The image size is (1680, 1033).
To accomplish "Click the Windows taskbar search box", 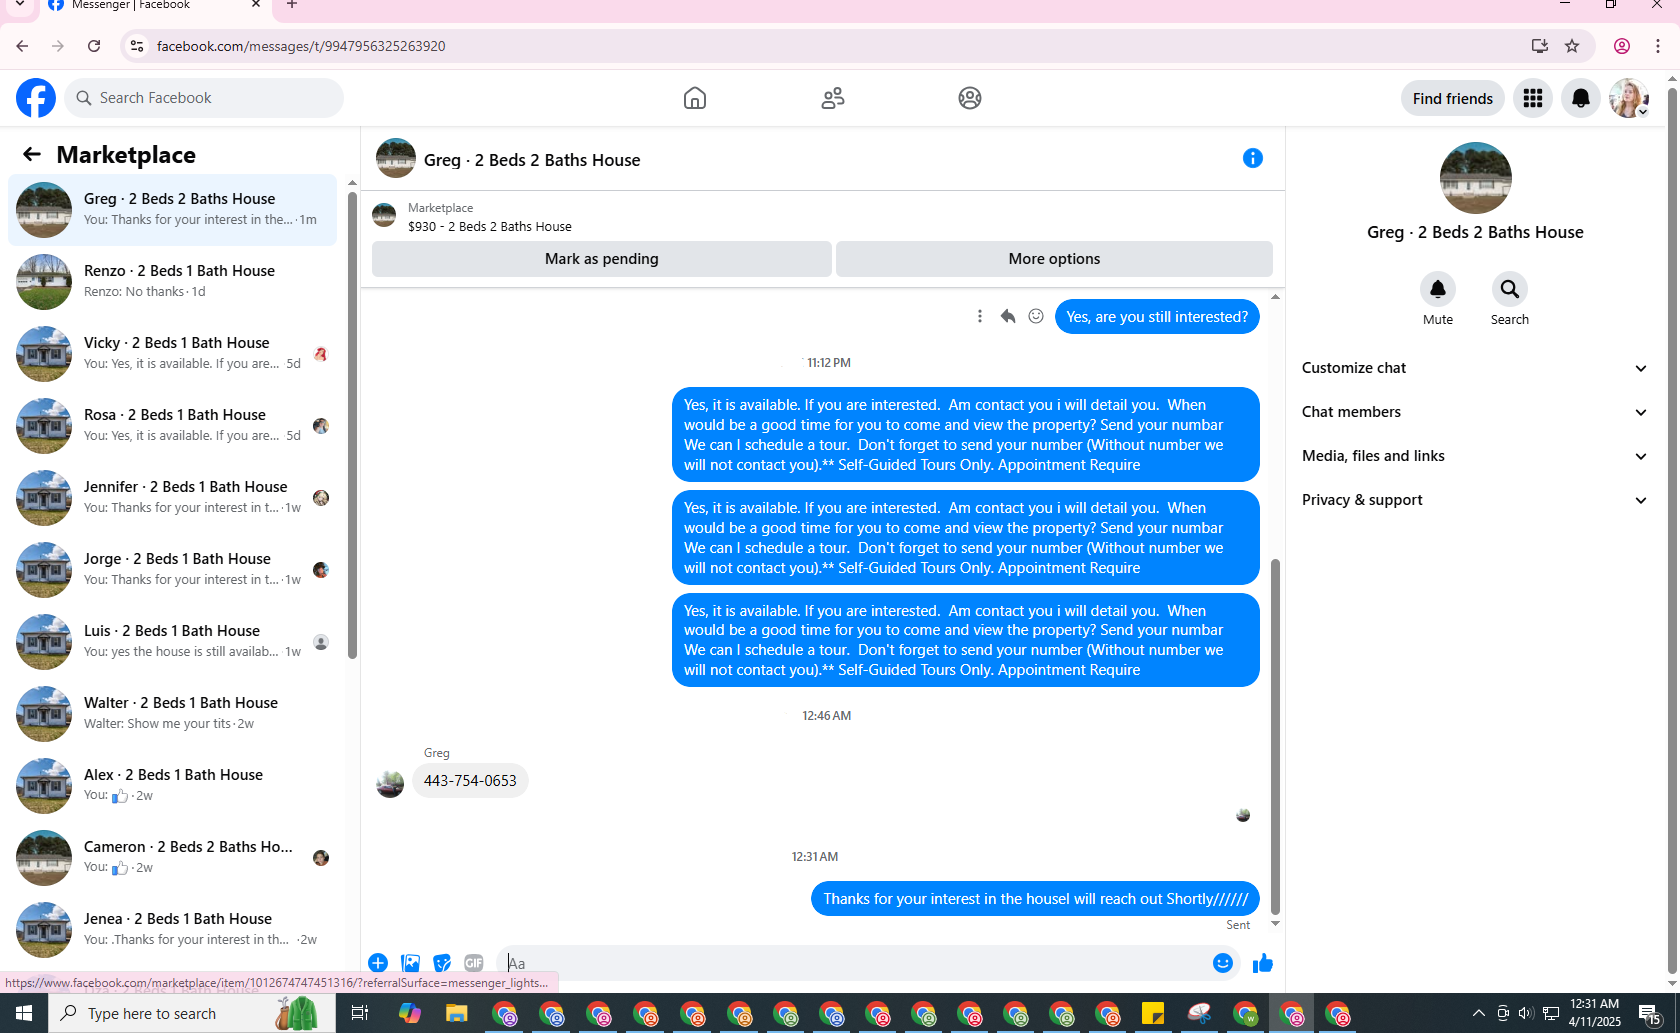I will click(190, 1013).
